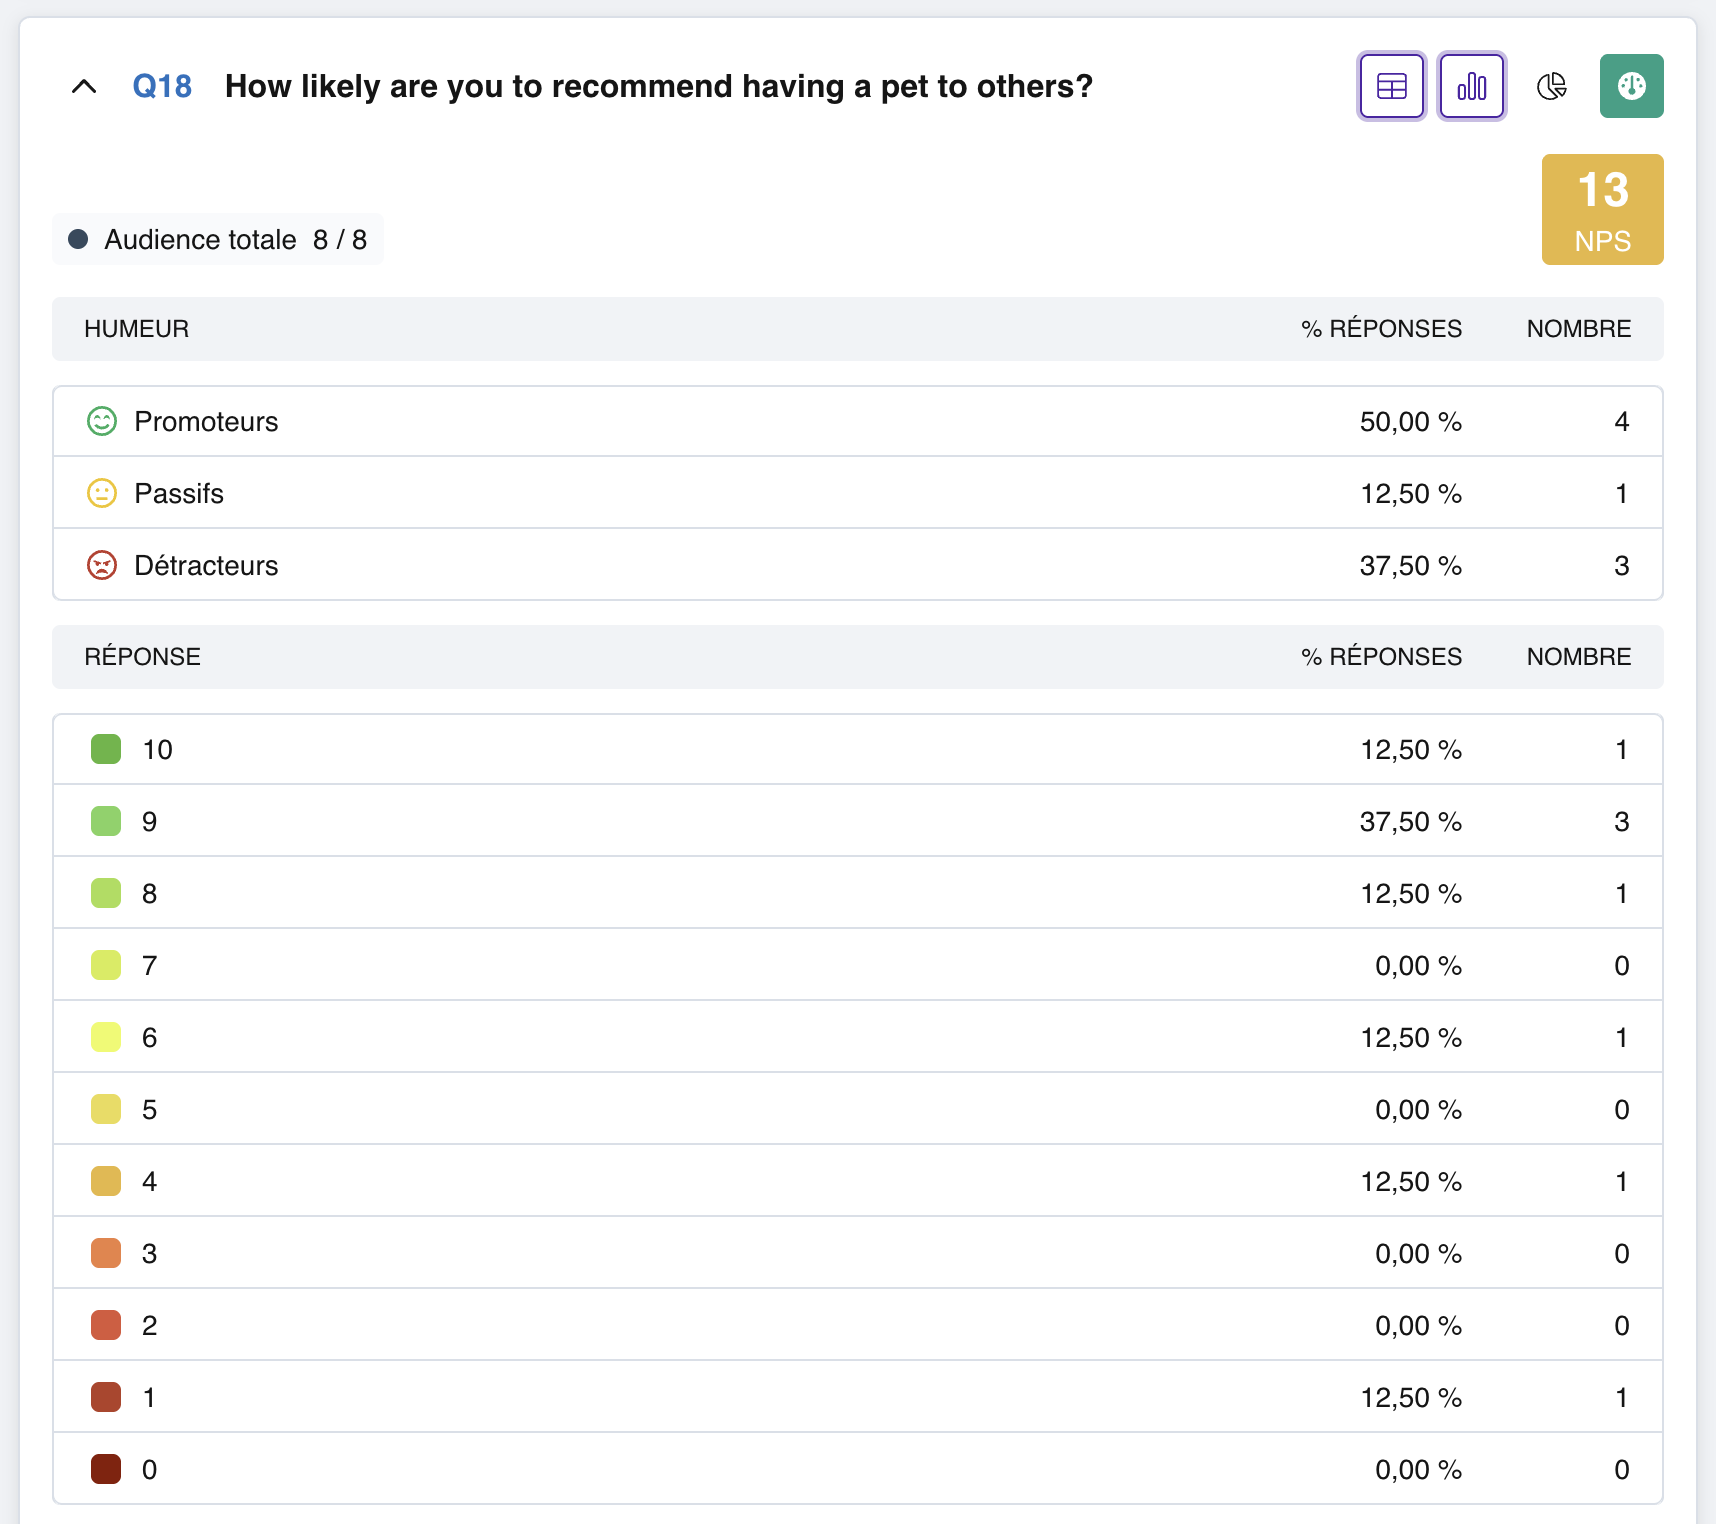
Task: Select the Détracteurs row
Action: [x=858, y=565]
